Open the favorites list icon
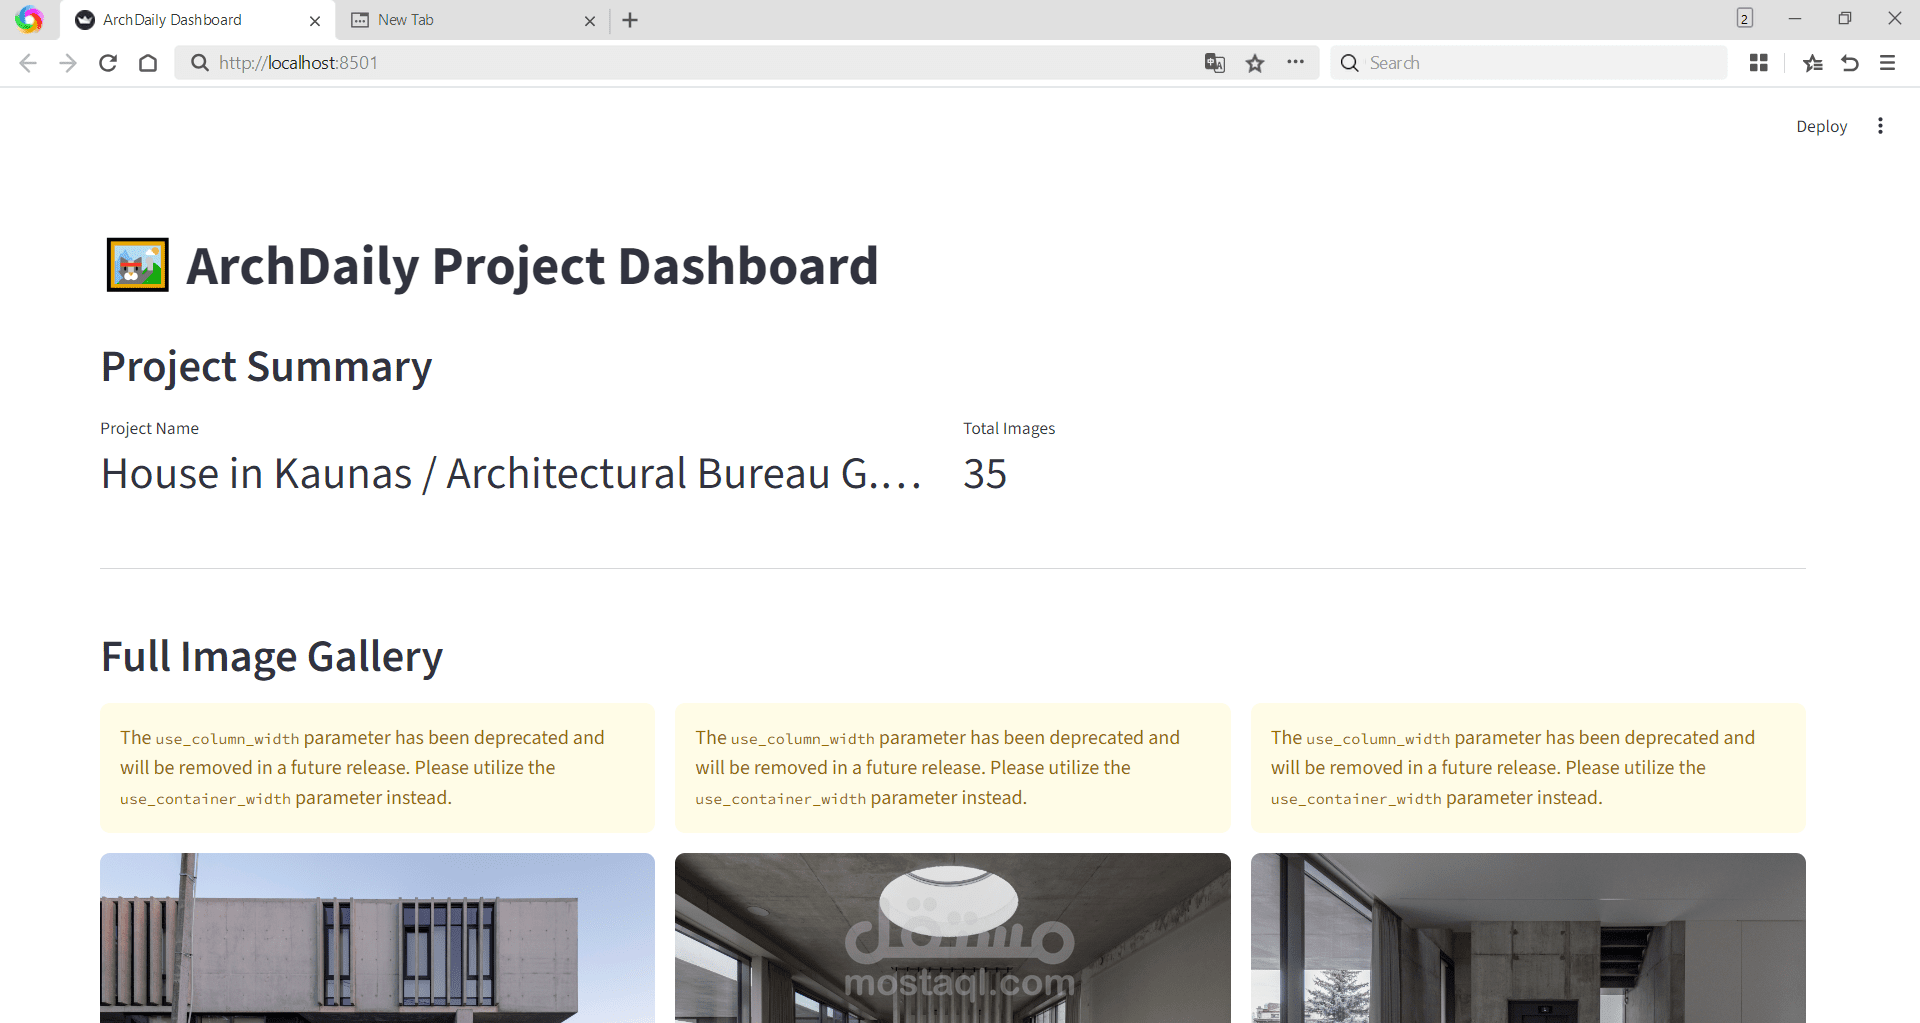This screenshot has width=1920, height=1023. (x=1812, y=63)
